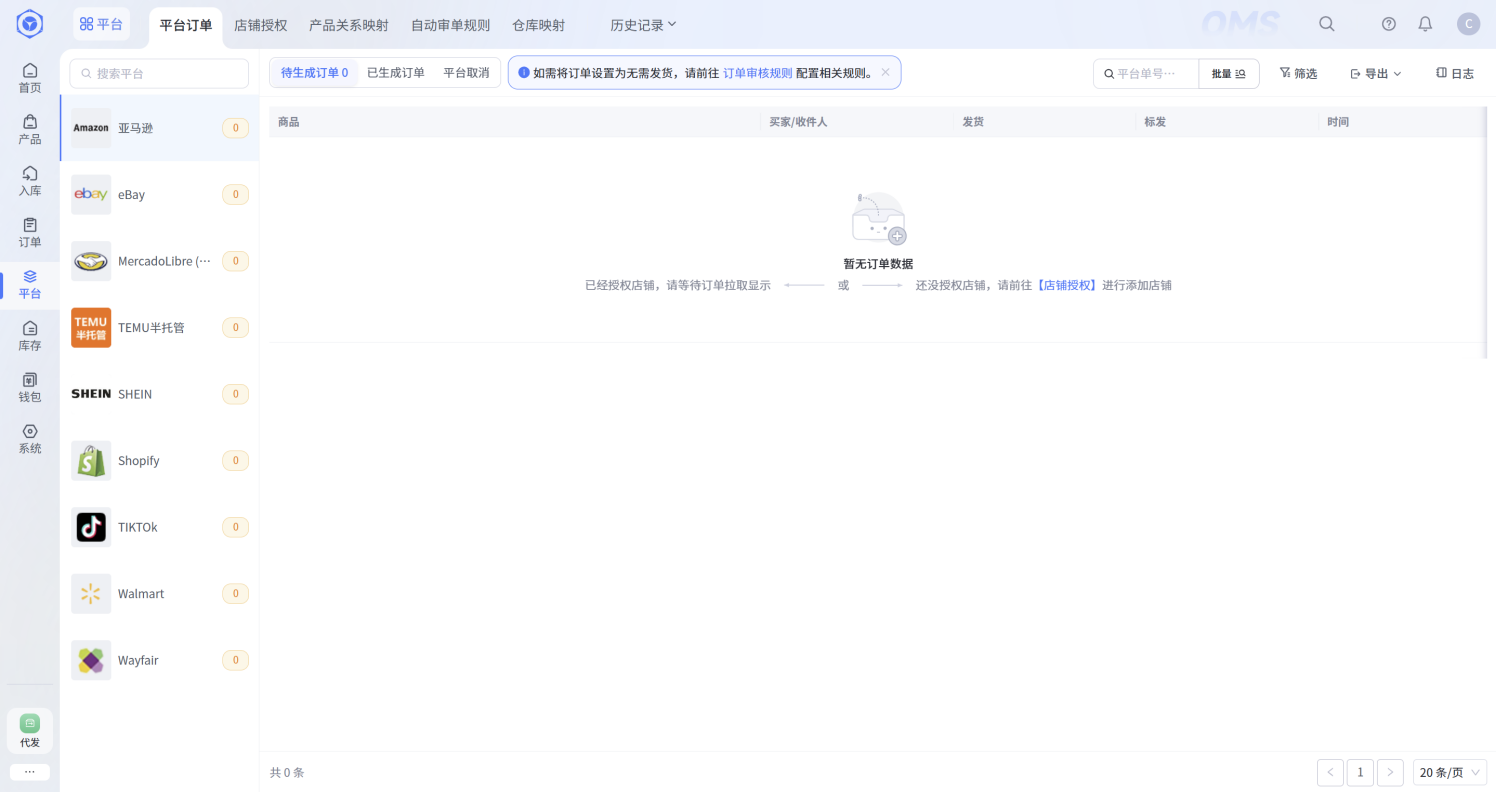
Task: Close the info tip banner
Action: pyautogui.click(x=885, y=72)
